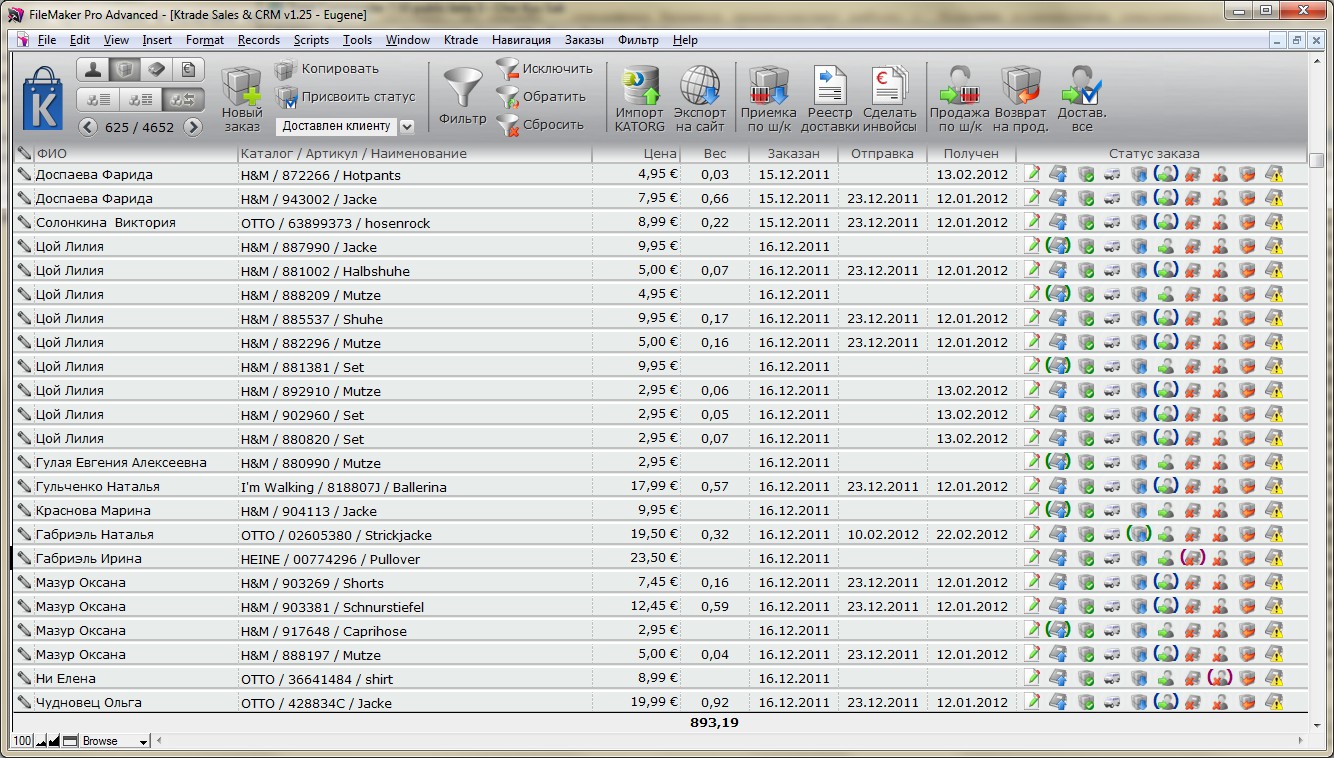Screen dimensions: 1334x758
Task: Reset the filter with Сбросить
Action: tap(540, 125)
